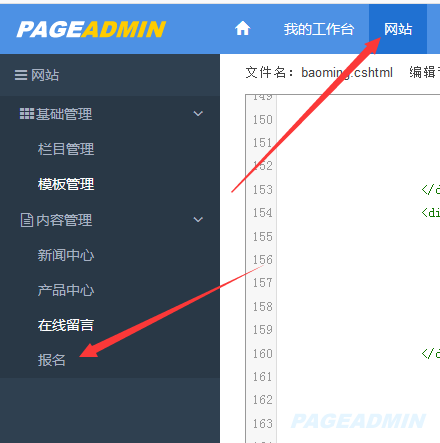
Task: Click line number 153 in the editor gutter
Action: [263, 190]
